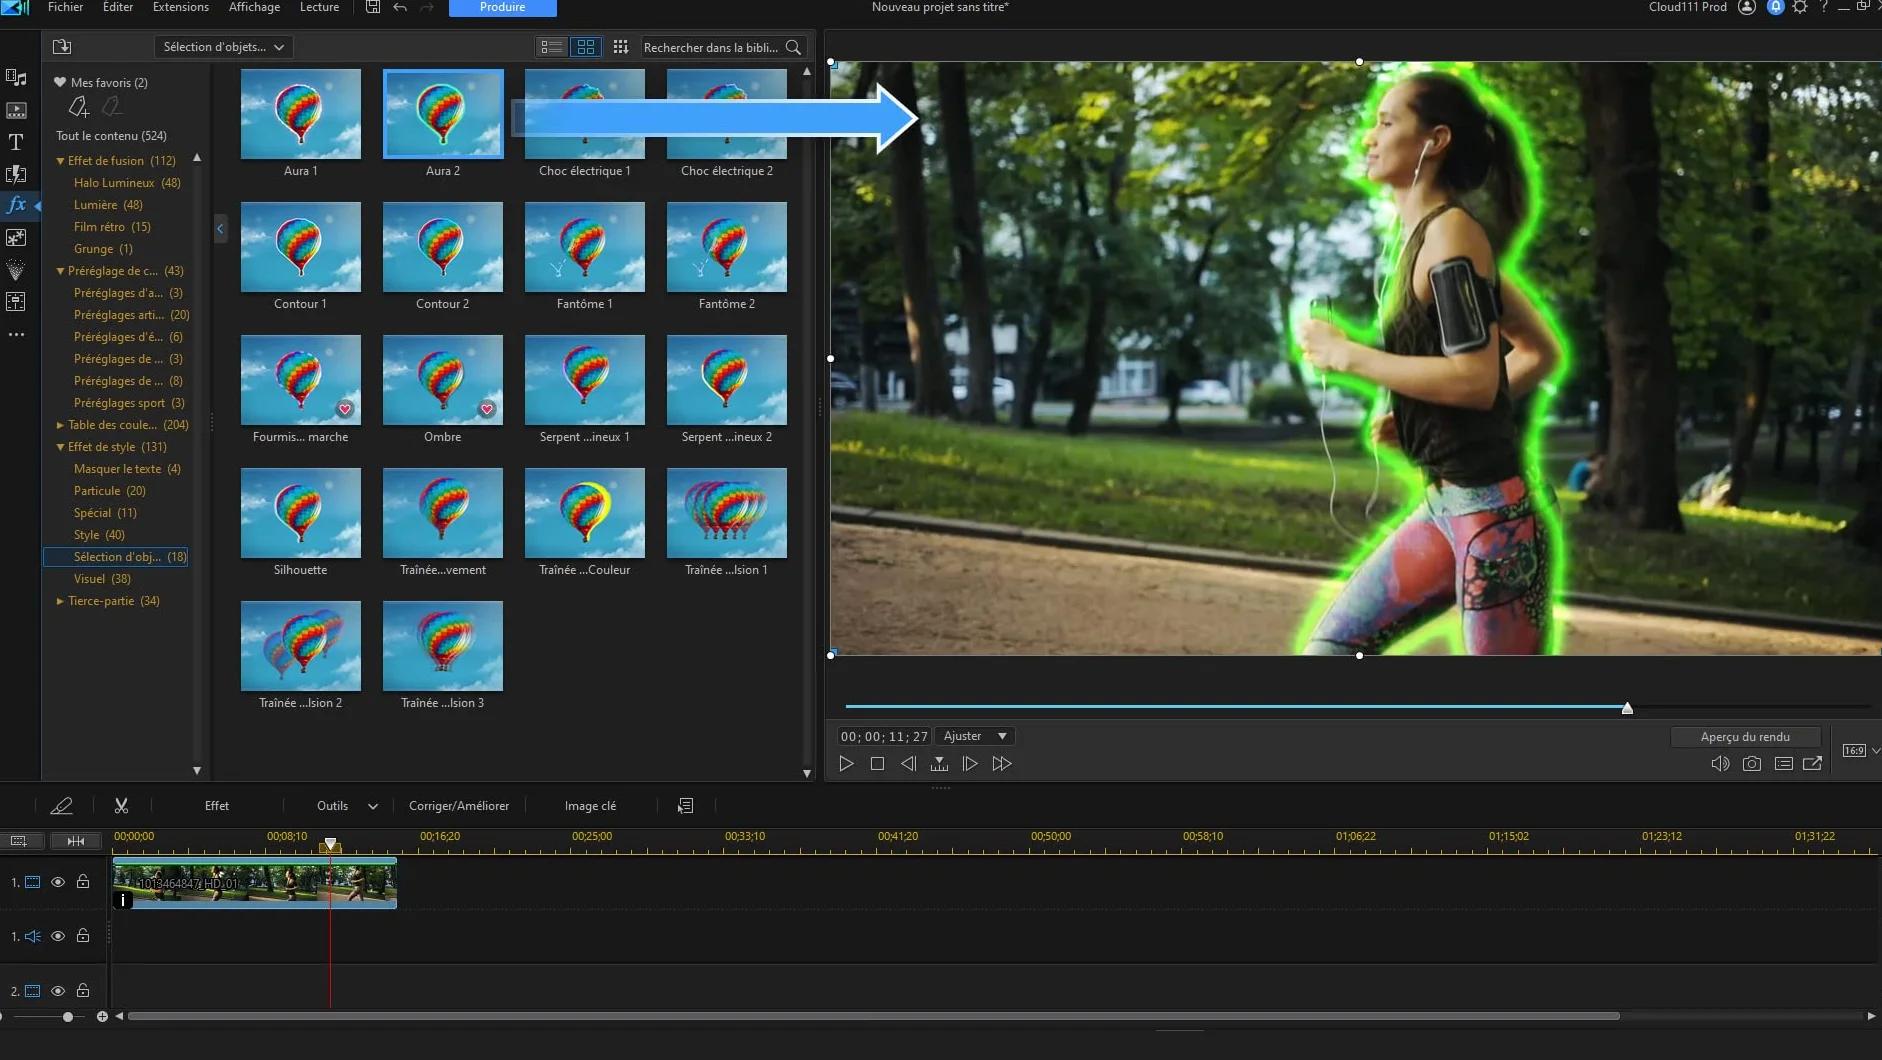
Task: Click the three-dots more rooms icon
Action: (16, 335)
